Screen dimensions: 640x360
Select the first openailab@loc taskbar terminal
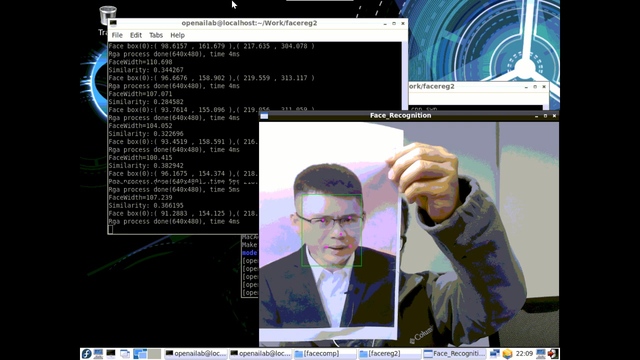click(196, 353)
